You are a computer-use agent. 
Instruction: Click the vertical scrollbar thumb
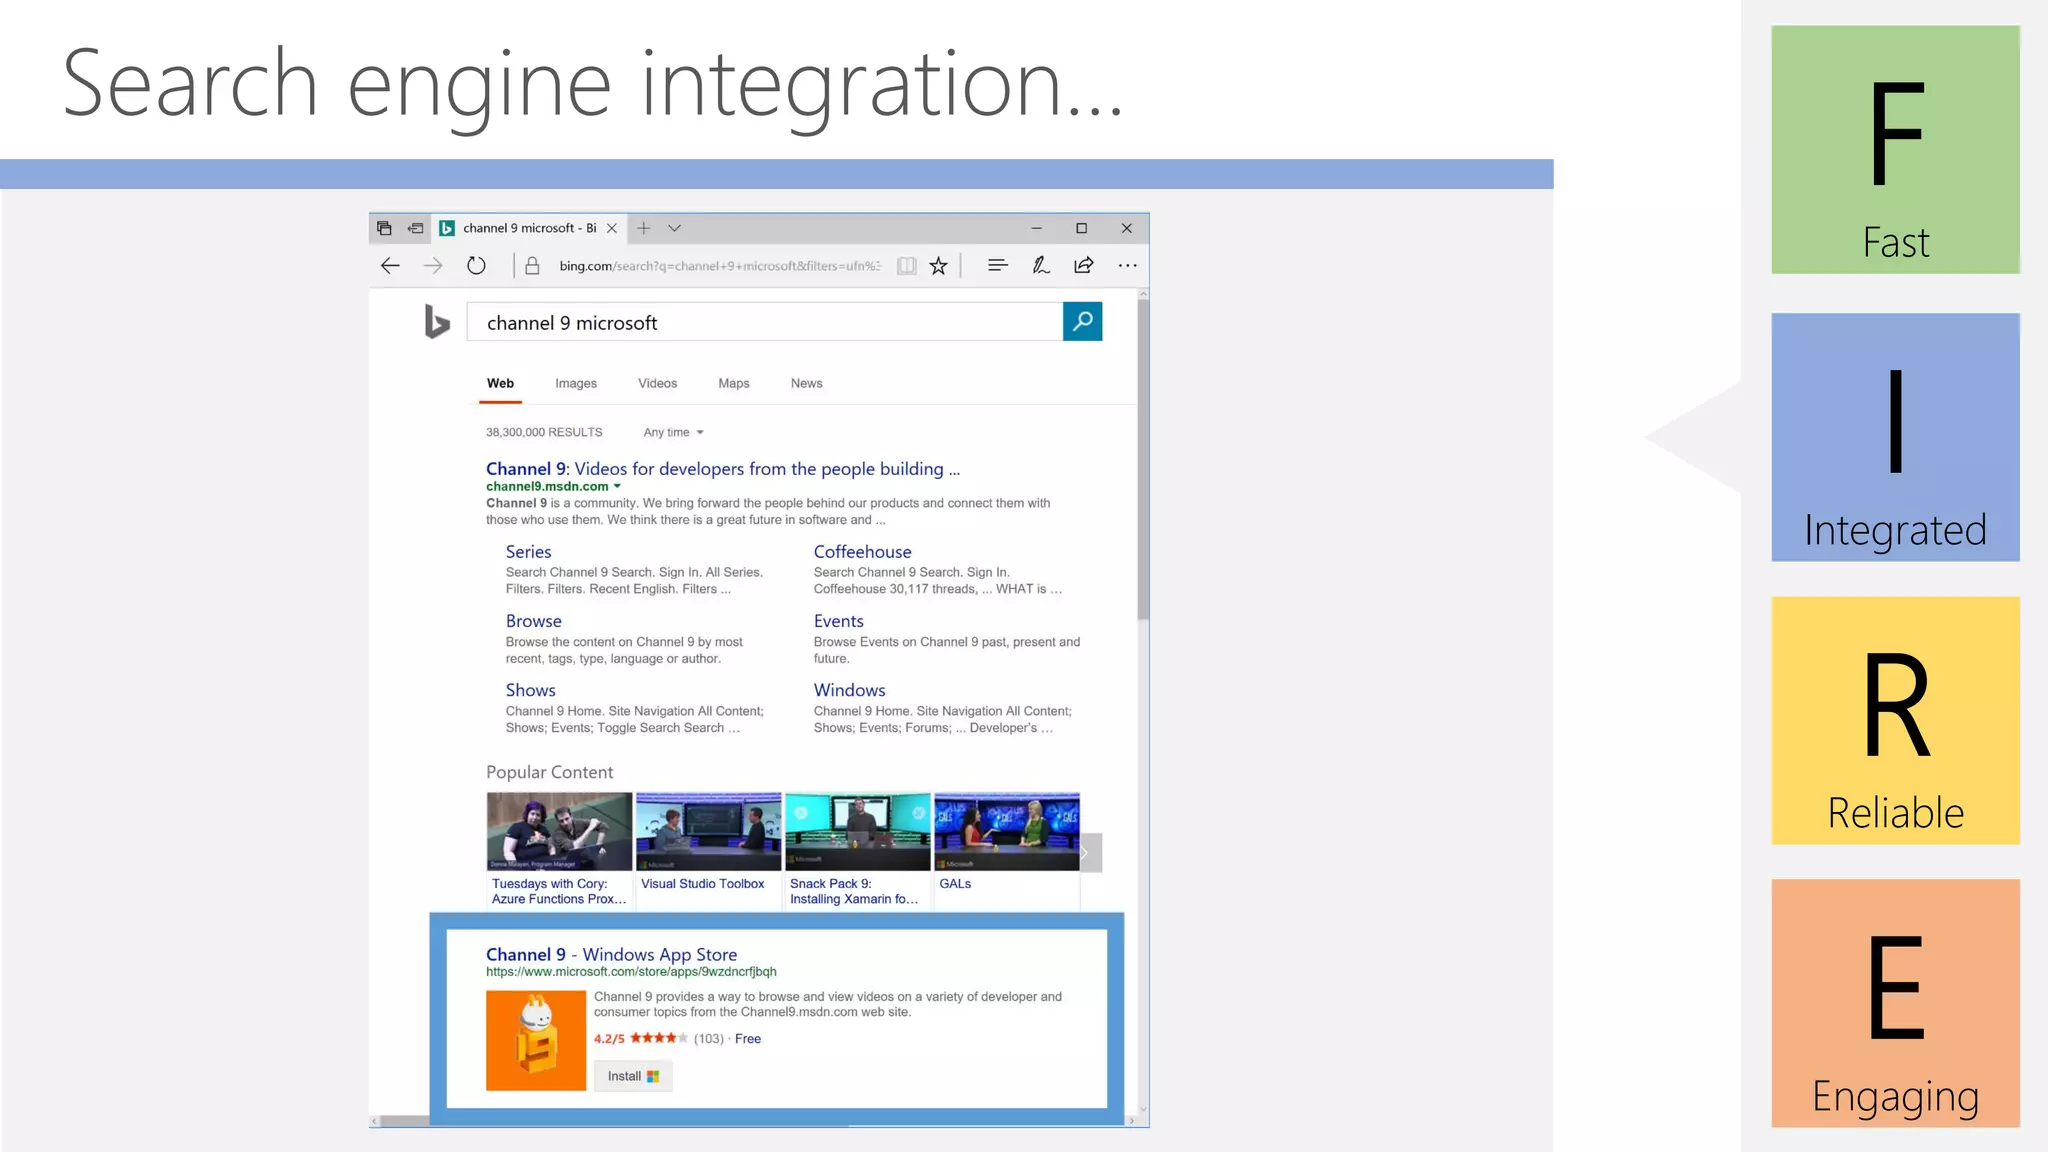point(1143,460)
